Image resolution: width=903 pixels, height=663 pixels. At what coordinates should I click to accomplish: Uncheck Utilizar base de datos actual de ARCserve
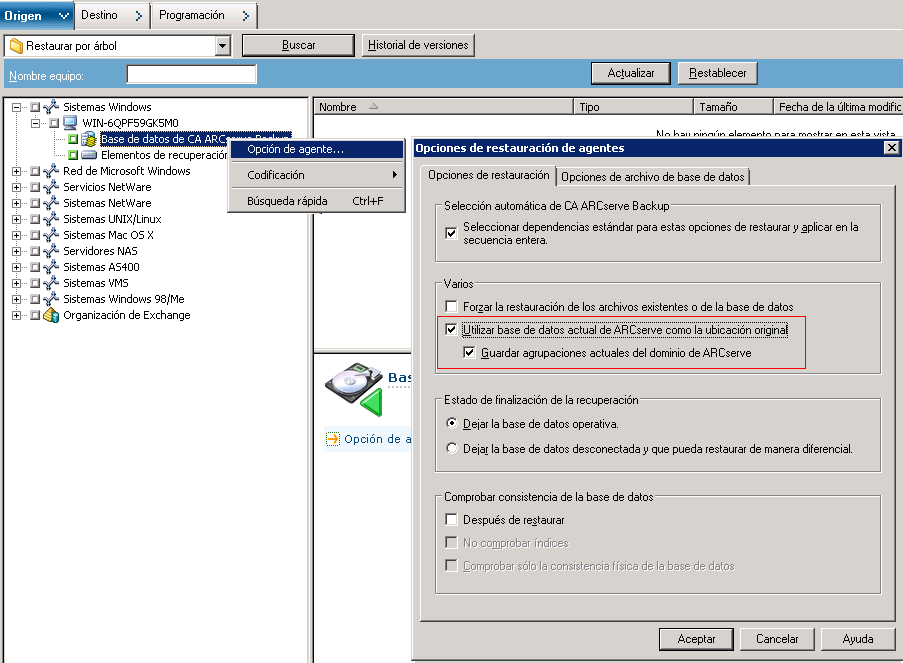[452, 329]
